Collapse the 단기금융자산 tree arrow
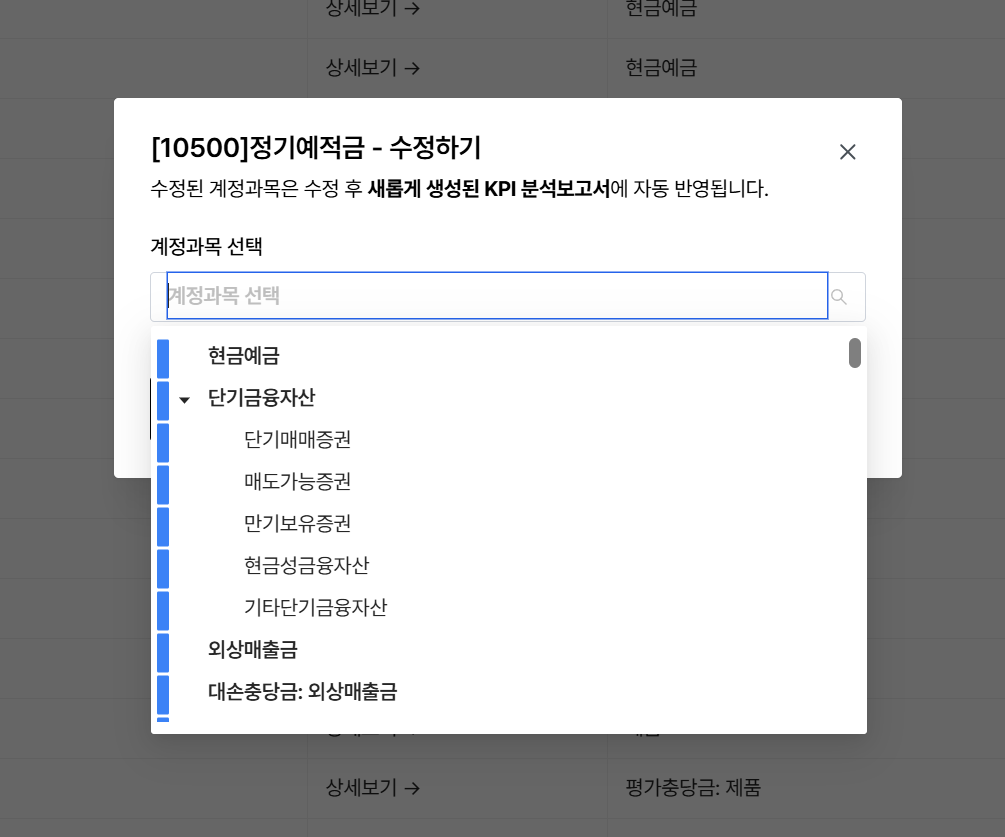Screen dimensions: 1005x837 click(x=184, y=399)
